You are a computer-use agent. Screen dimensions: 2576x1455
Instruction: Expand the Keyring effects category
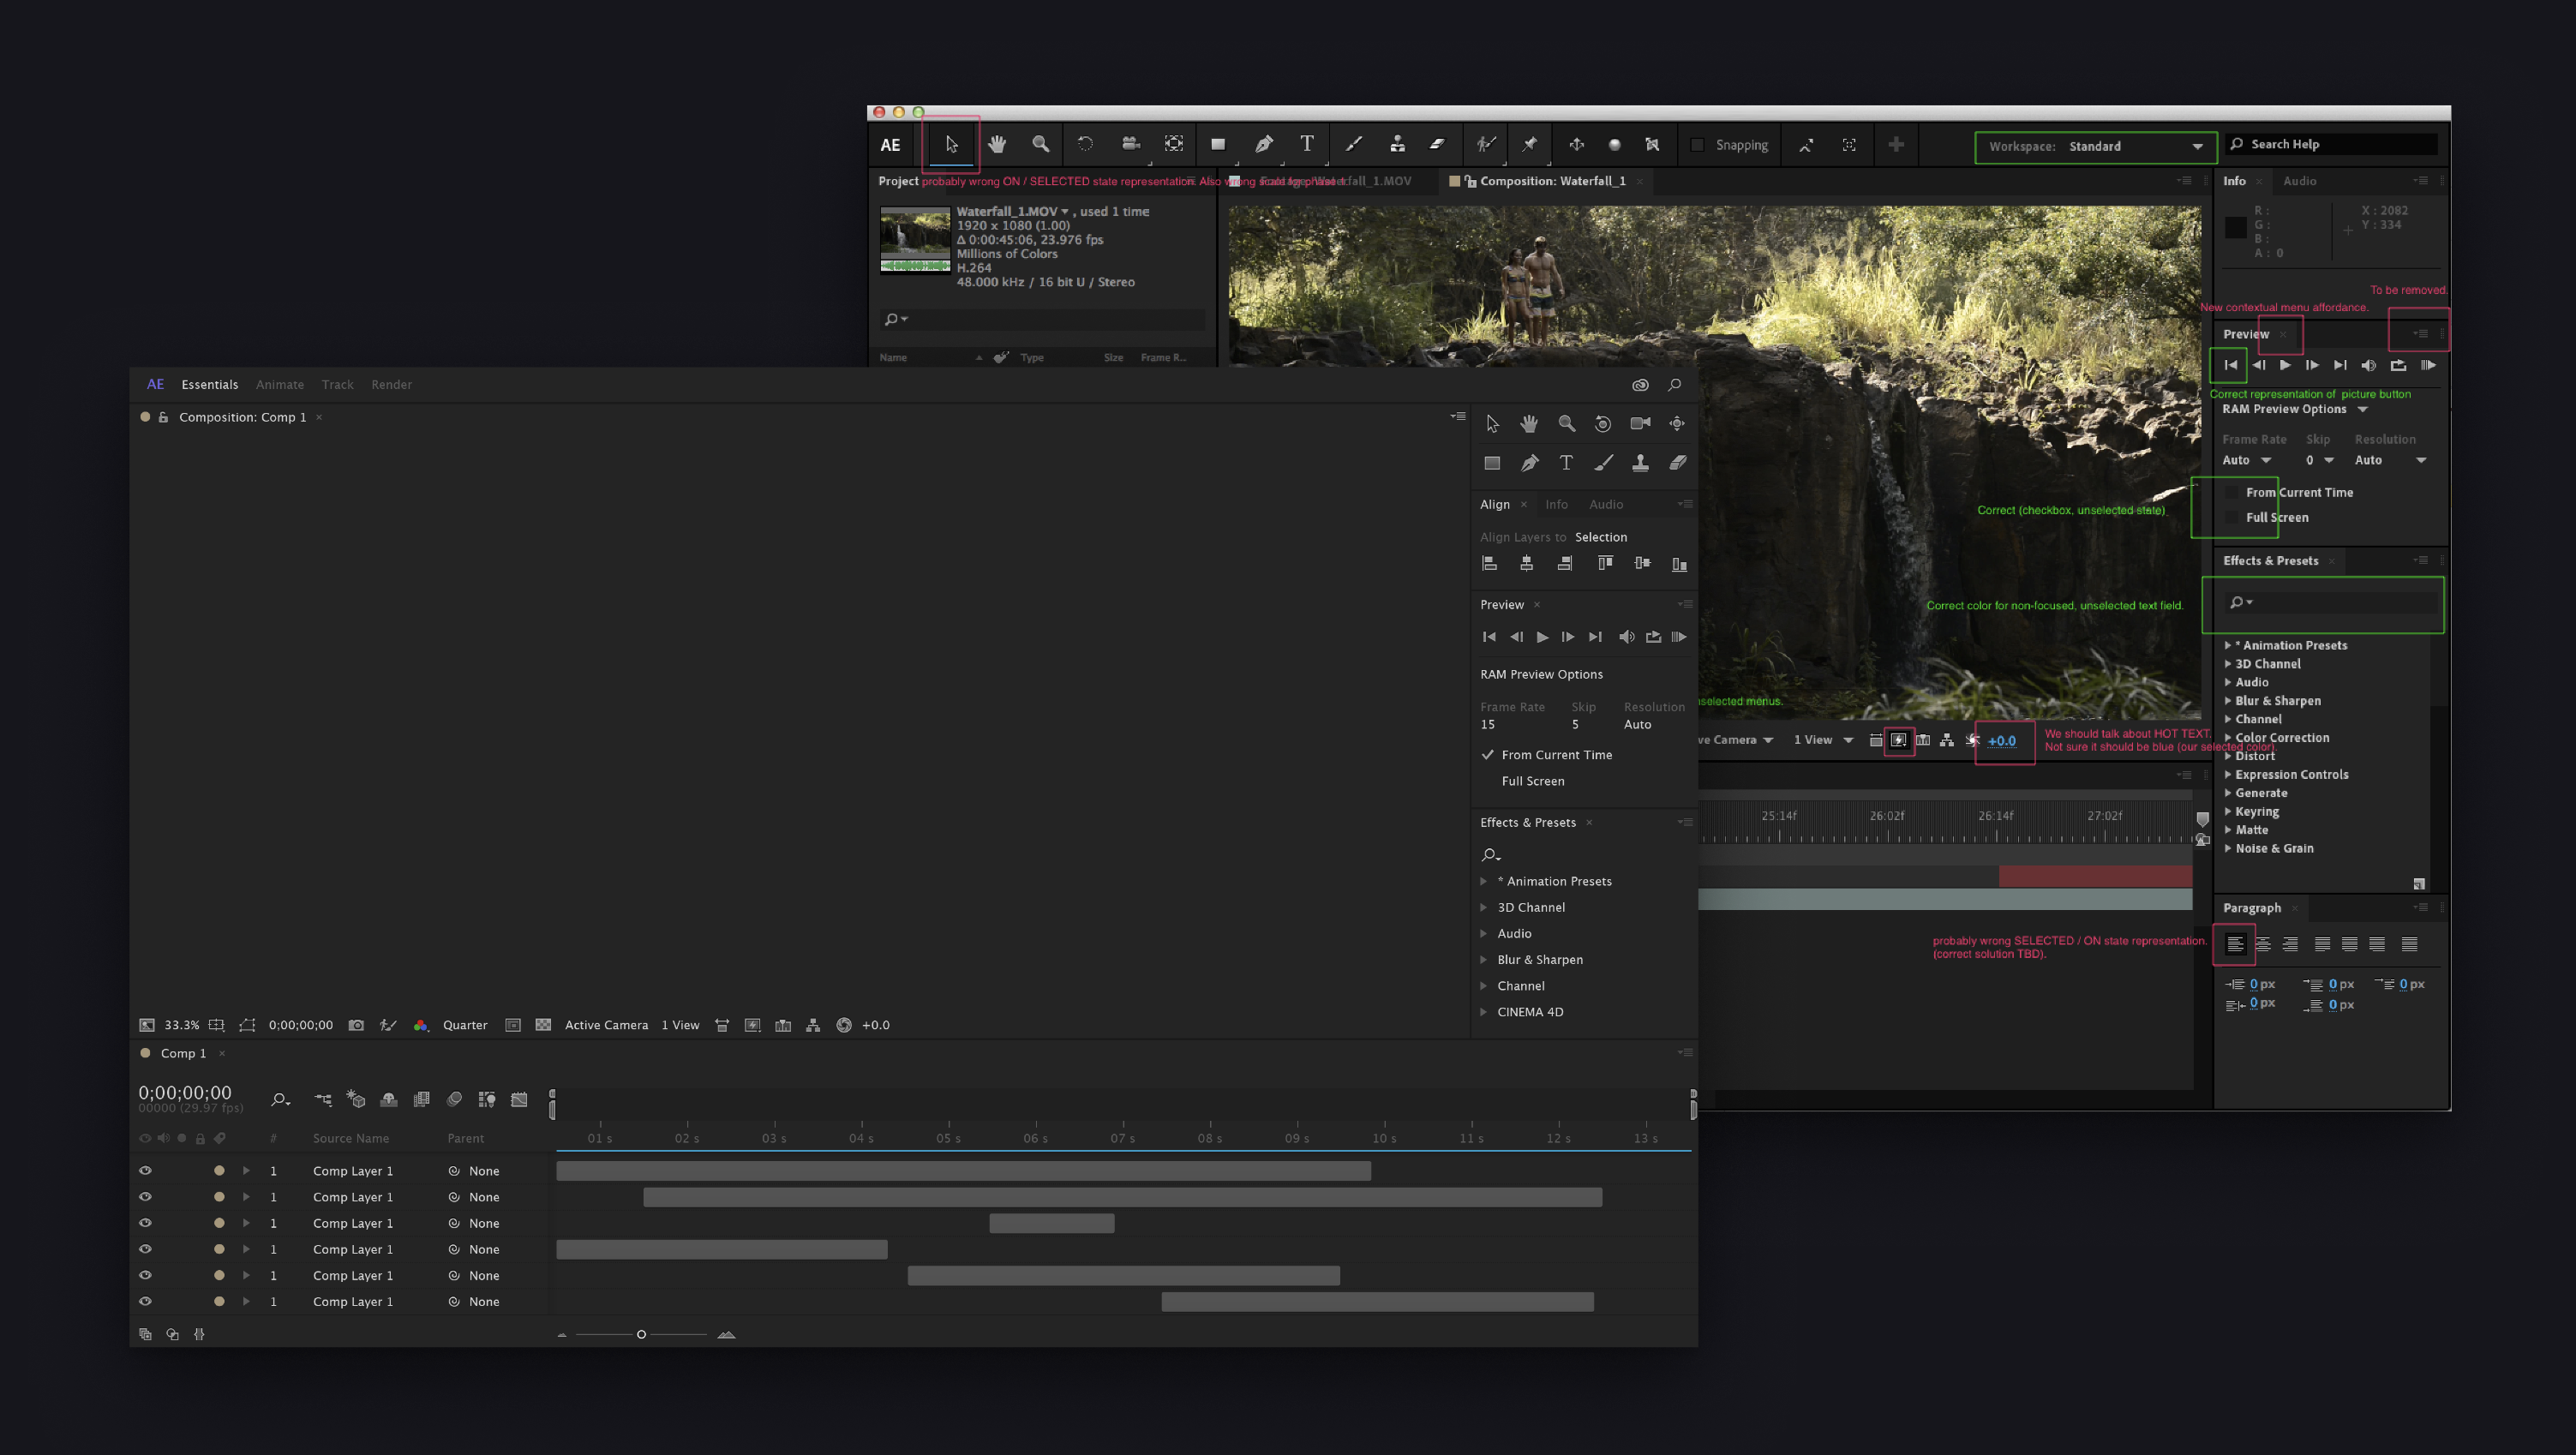2228,812
